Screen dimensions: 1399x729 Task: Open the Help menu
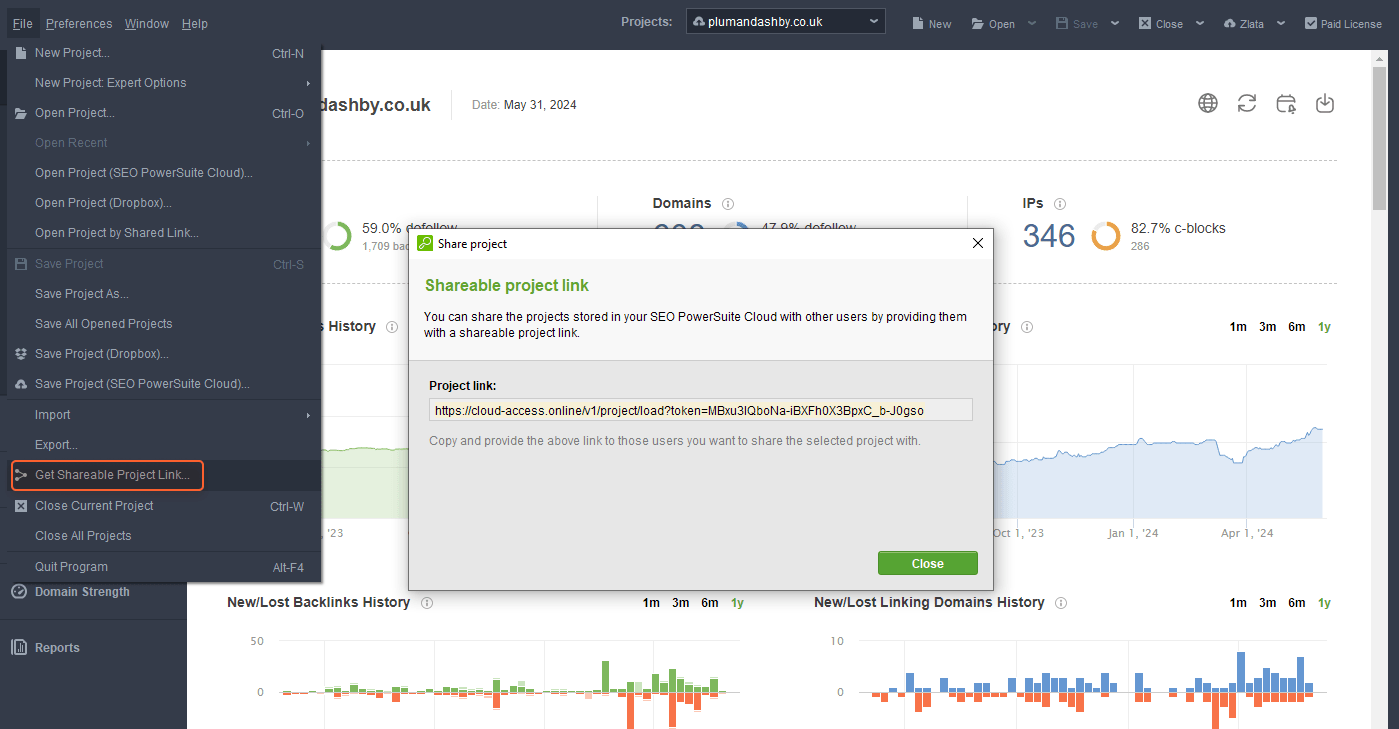195,24
